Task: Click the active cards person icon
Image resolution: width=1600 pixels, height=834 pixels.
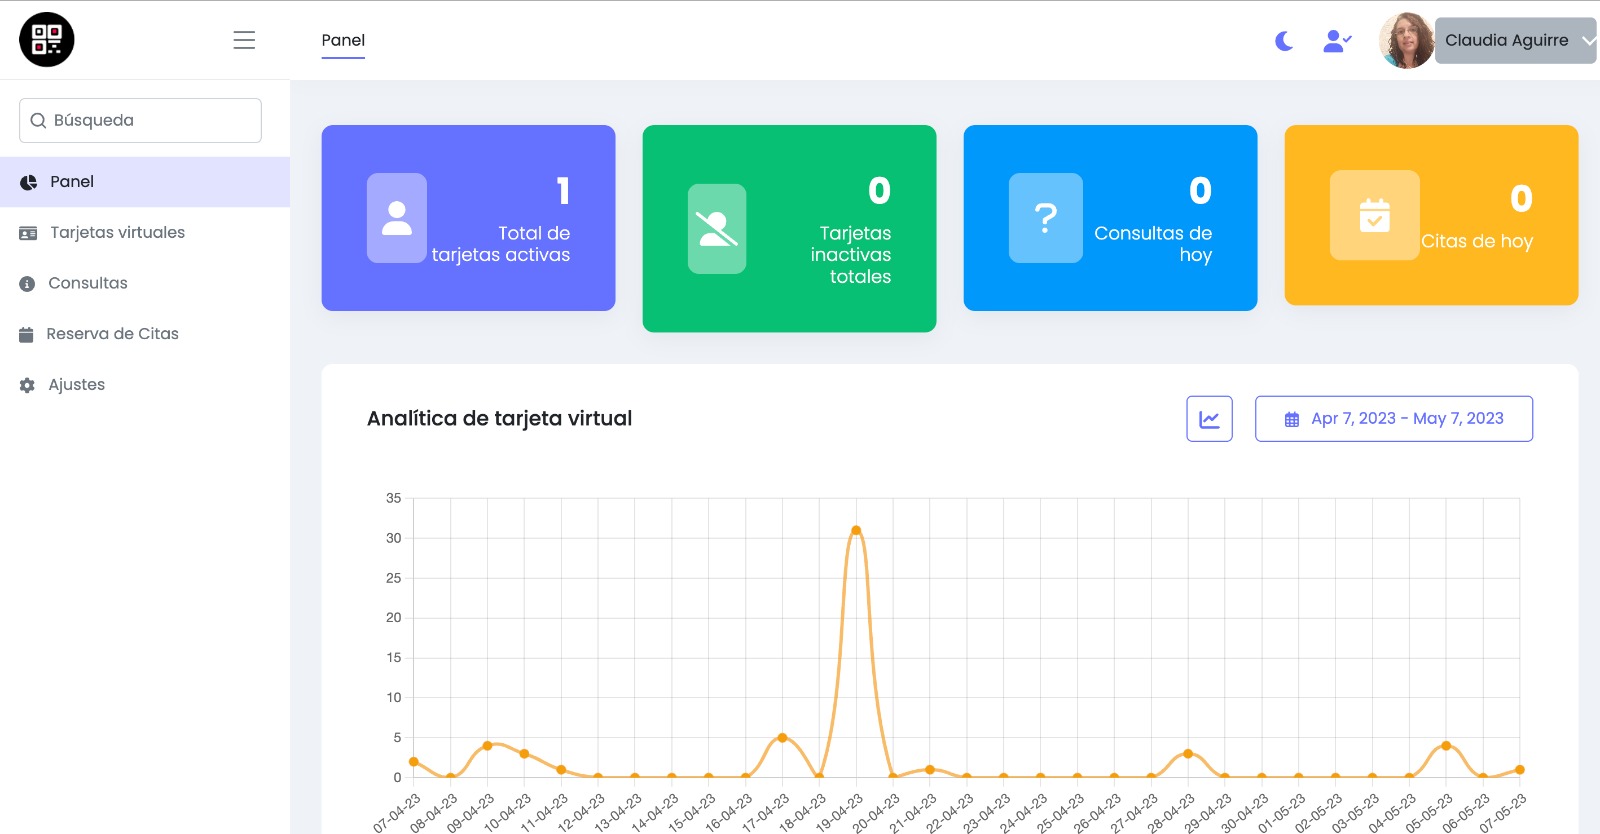Action: (x=397, y=218)
